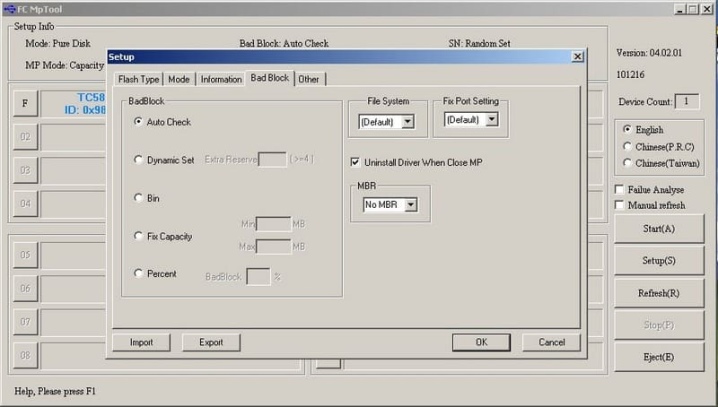Viewport: 718px width, 407px height.
Task: Select the Auto Check radio button
Action: point(138,121)
